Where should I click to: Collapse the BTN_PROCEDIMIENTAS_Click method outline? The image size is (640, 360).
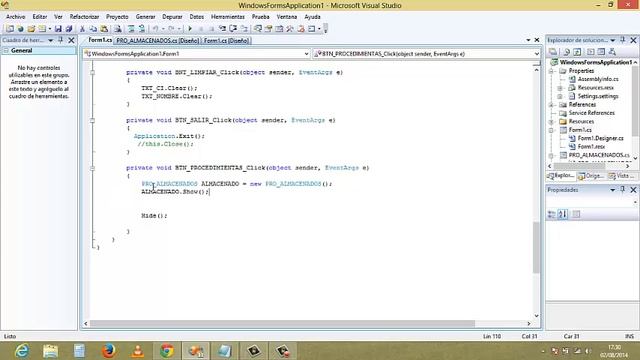(x=93, y=168)
